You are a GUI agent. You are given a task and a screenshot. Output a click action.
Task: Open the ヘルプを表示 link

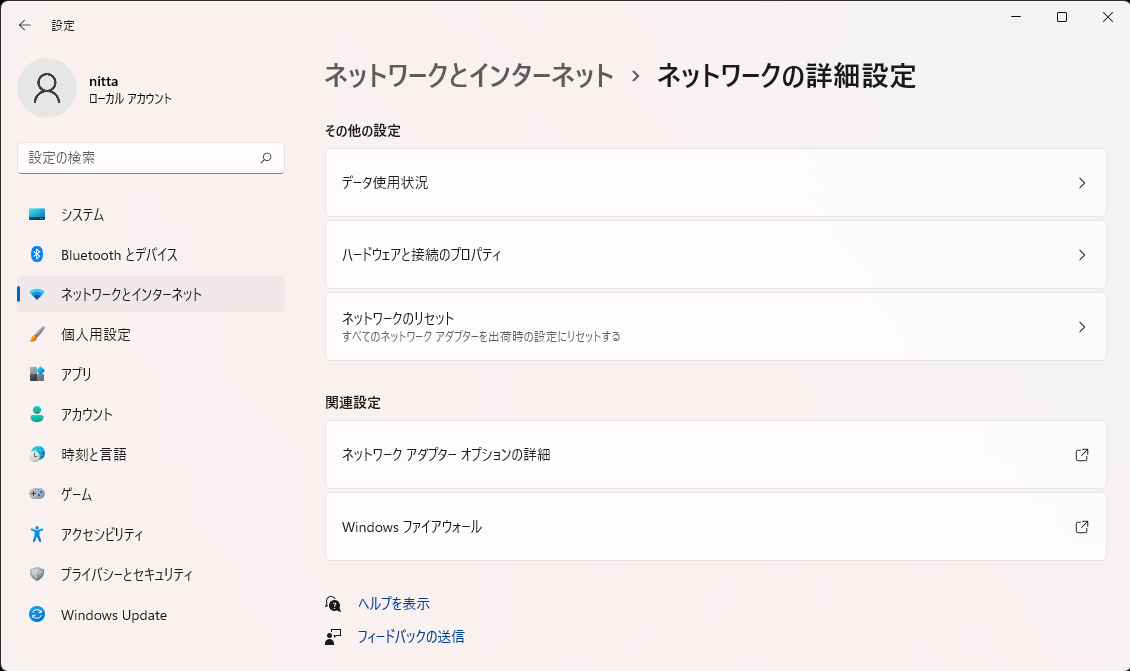pos(394,604)
